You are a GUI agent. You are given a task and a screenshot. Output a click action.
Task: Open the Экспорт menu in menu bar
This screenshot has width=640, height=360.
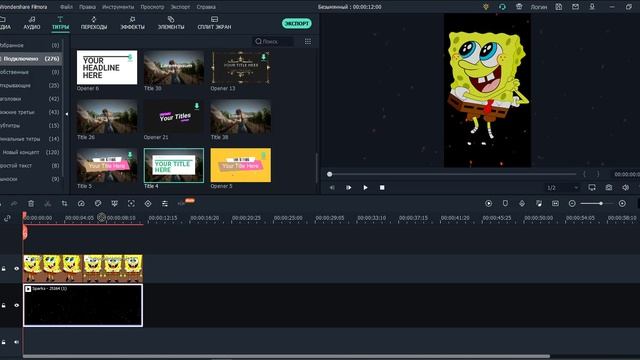[x=180, y=7]
